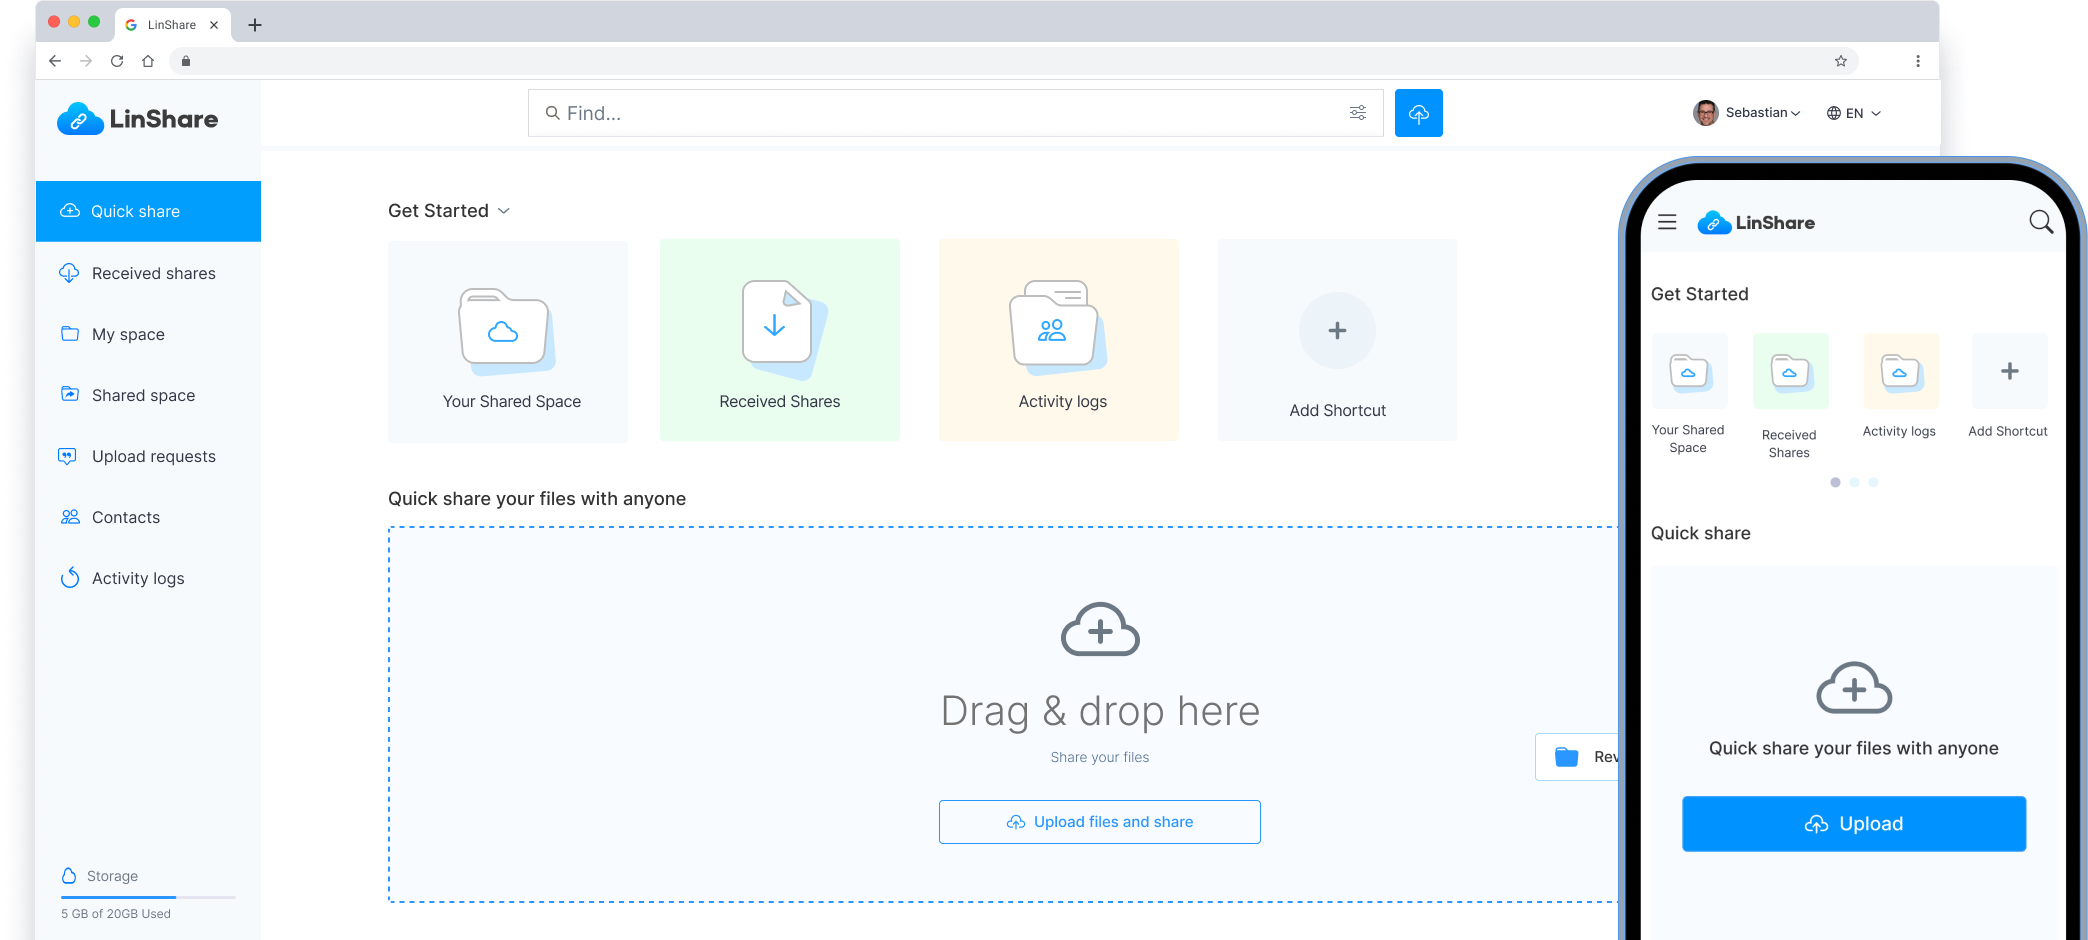The width and height of the screenshot is (2088, 940).
Task: Select My space in the sidebar
Action: [128, 334]
